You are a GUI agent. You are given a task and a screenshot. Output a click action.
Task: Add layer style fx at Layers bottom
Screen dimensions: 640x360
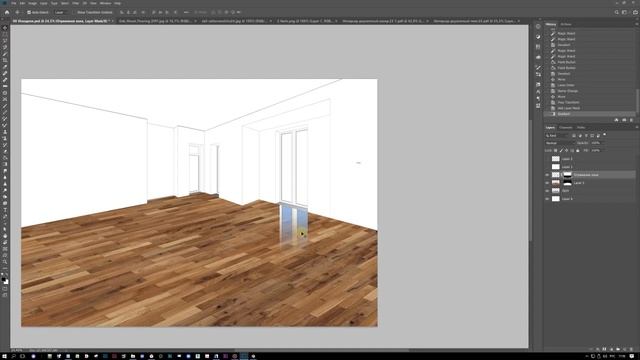coord(598,349)
